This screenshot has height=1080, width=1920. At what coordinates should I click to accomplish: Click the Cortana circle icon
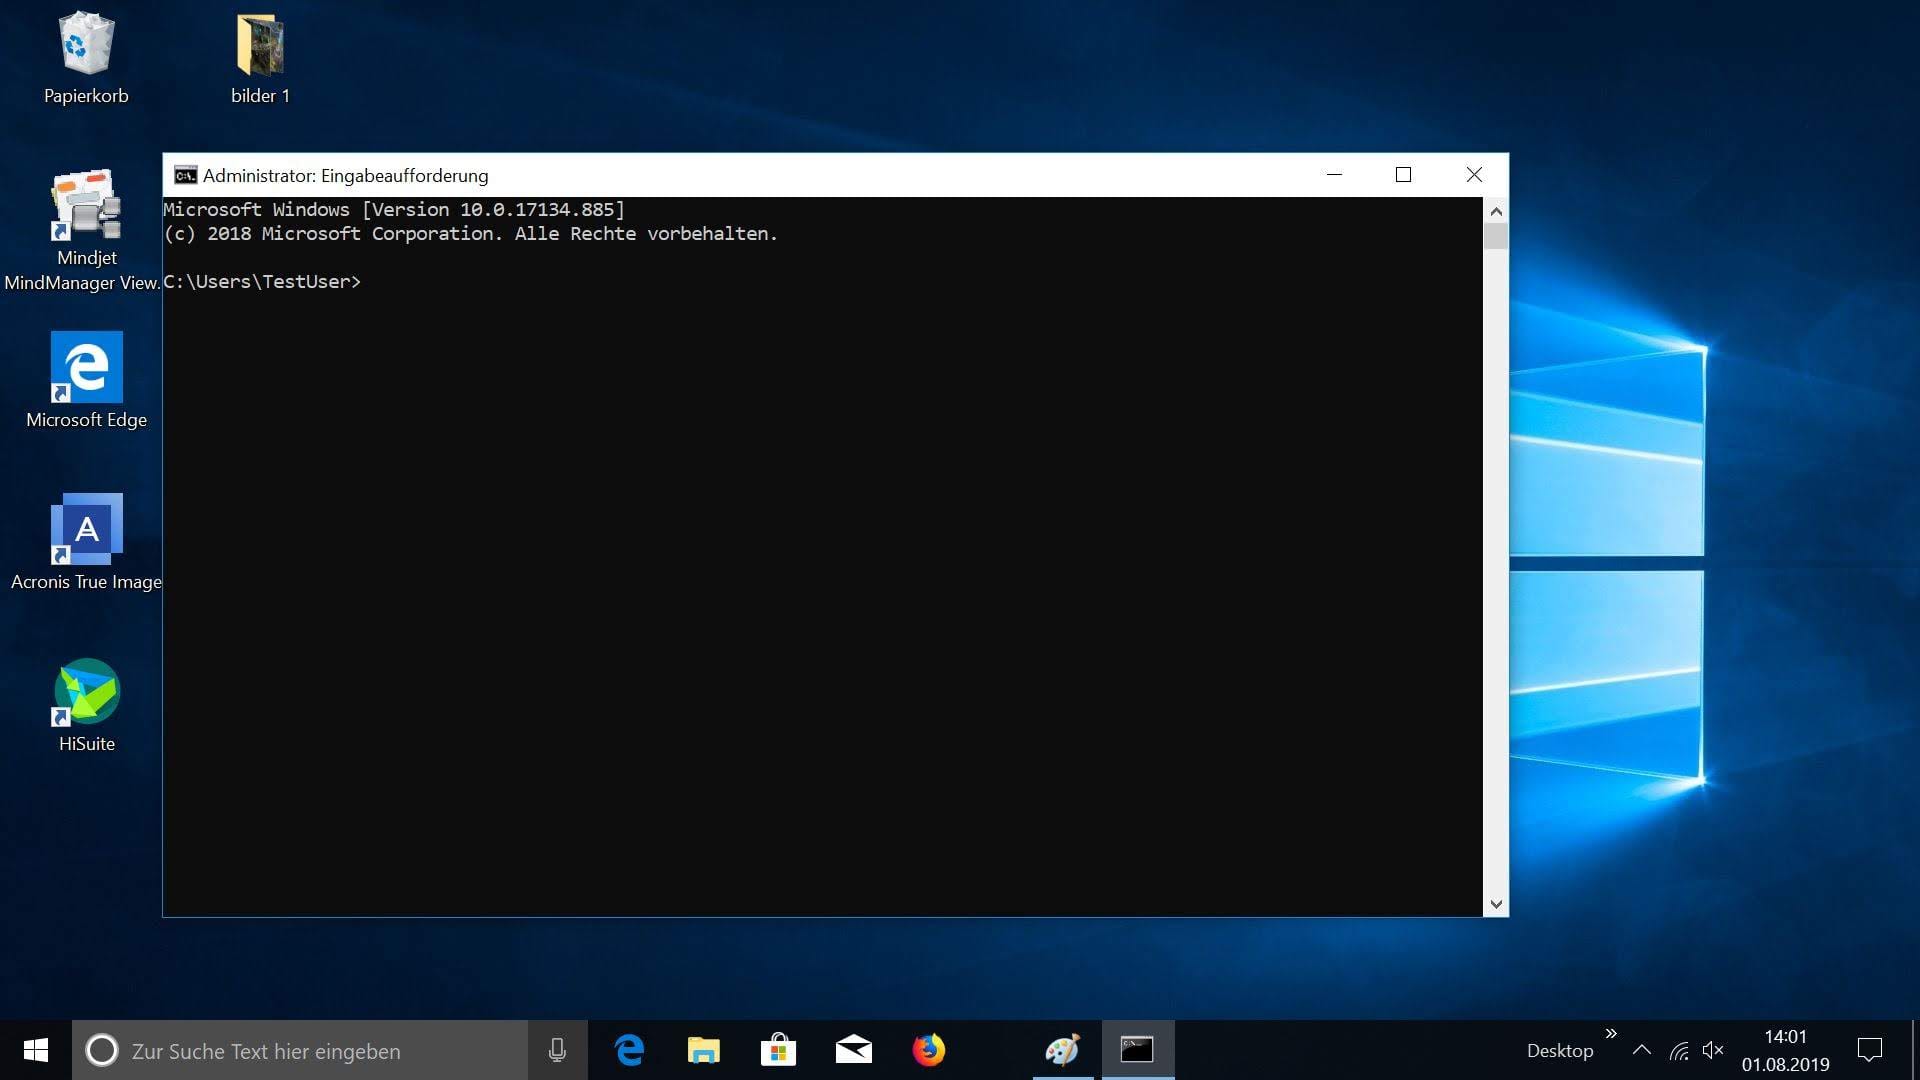pyautogui.click(x=101, y=1050)
